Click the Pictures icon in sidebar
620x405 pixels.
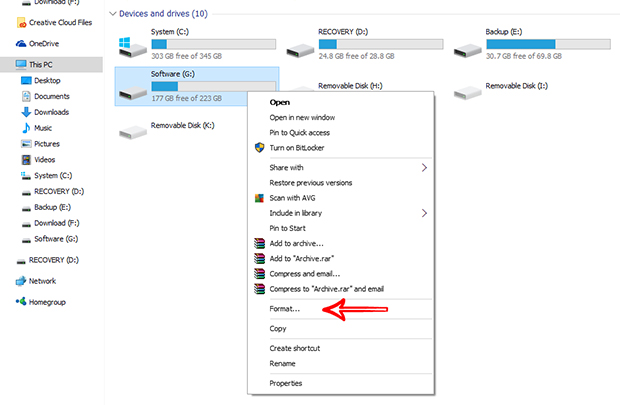click(26, 144)
